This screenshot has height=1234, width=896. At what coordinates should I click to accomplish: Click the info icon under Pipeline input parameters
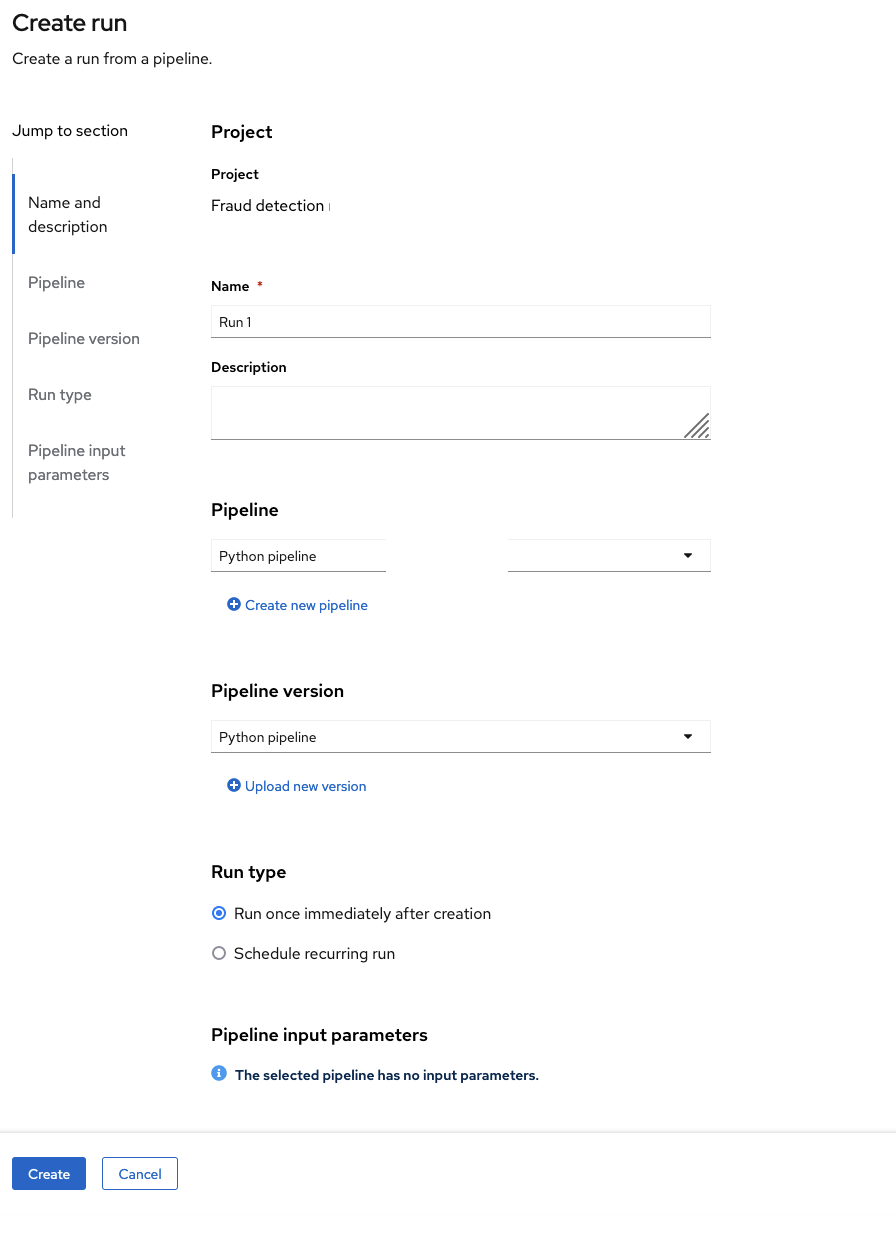[219, 1074]
